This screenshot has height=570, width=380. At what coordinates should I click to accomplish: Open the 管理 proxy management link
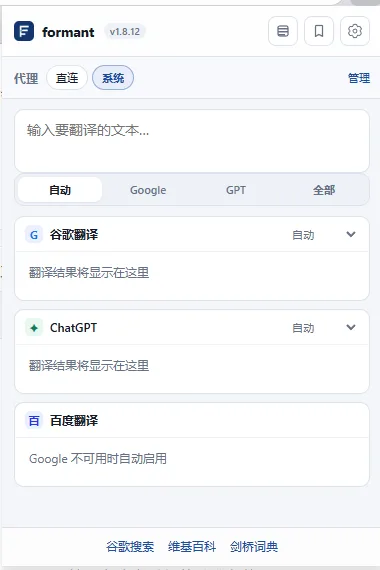359,78
